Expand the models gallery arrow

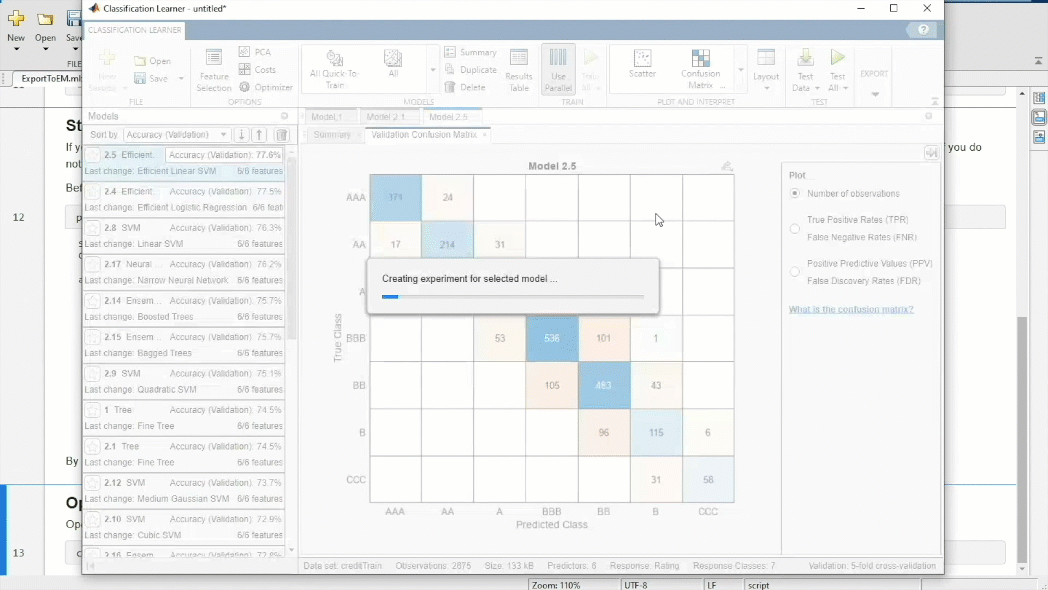coord(433,70)
